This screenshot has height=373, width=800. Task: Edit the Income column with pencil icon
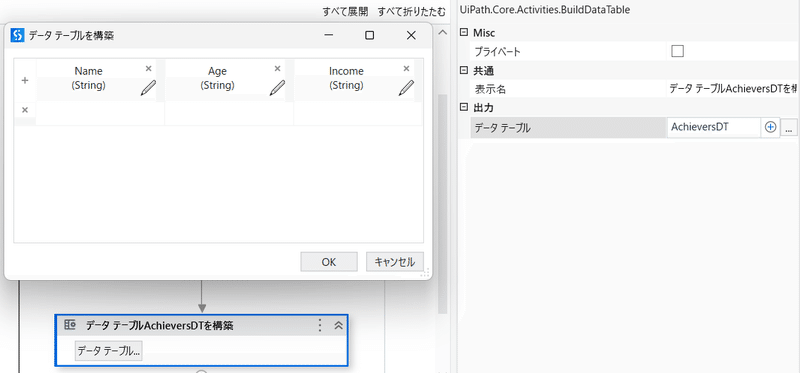(406, 88)
